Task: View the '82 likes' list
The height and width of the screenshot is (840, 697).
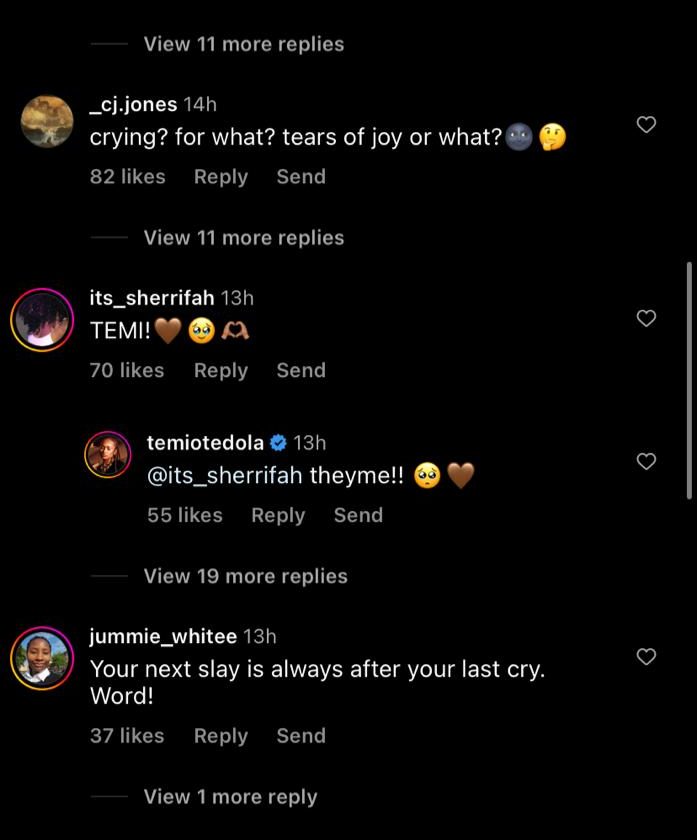Action: click(127, 177)
